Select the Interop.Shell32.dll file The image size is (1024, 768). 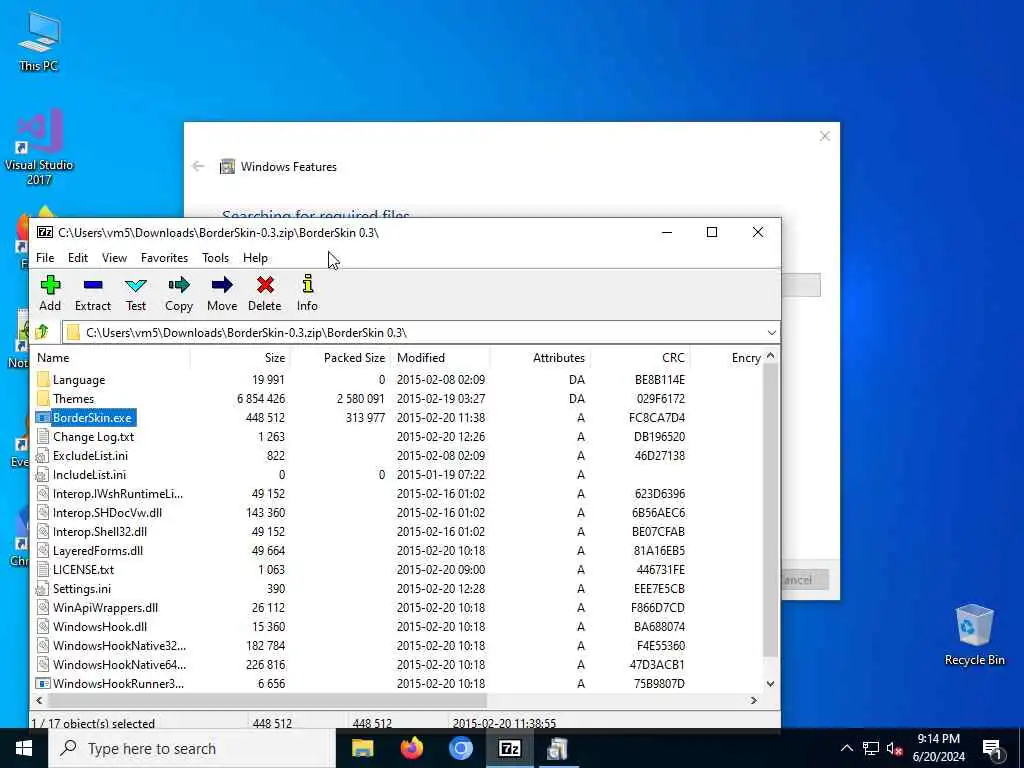coord(100,532)
